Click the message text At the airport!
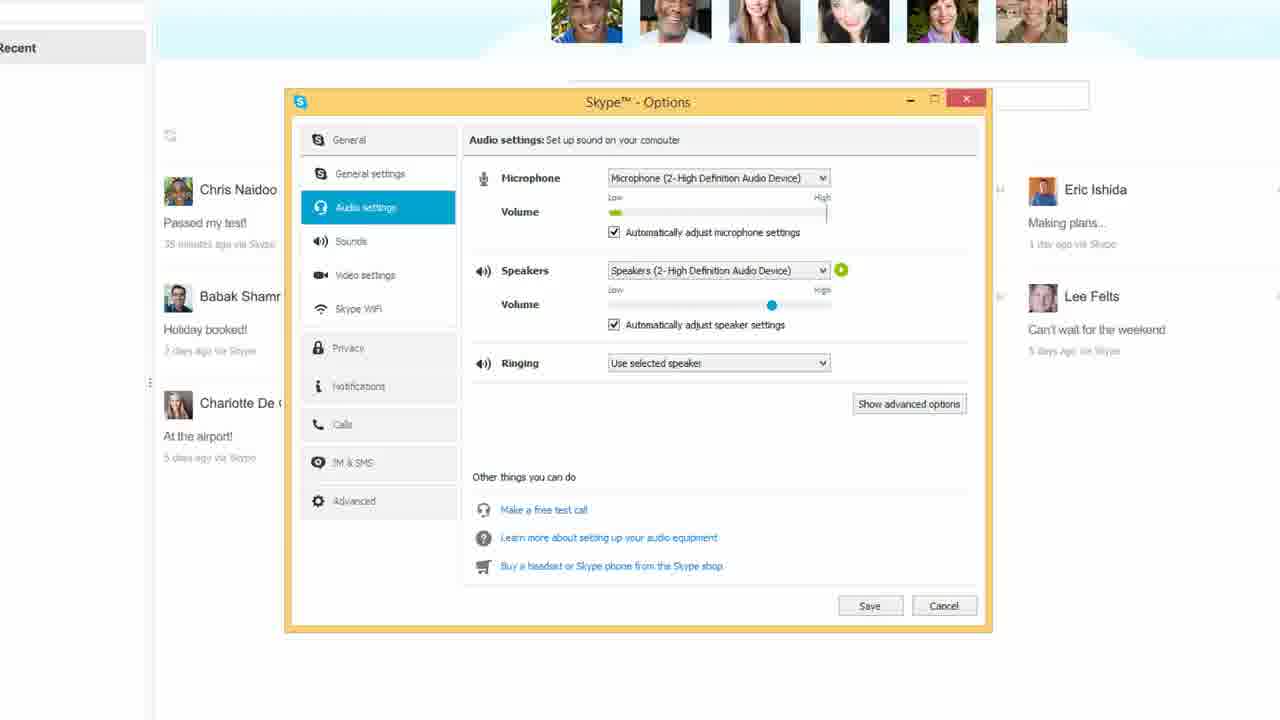This screenshot has height=720, width=1280. pyautogui.click(x=198, y=437)
